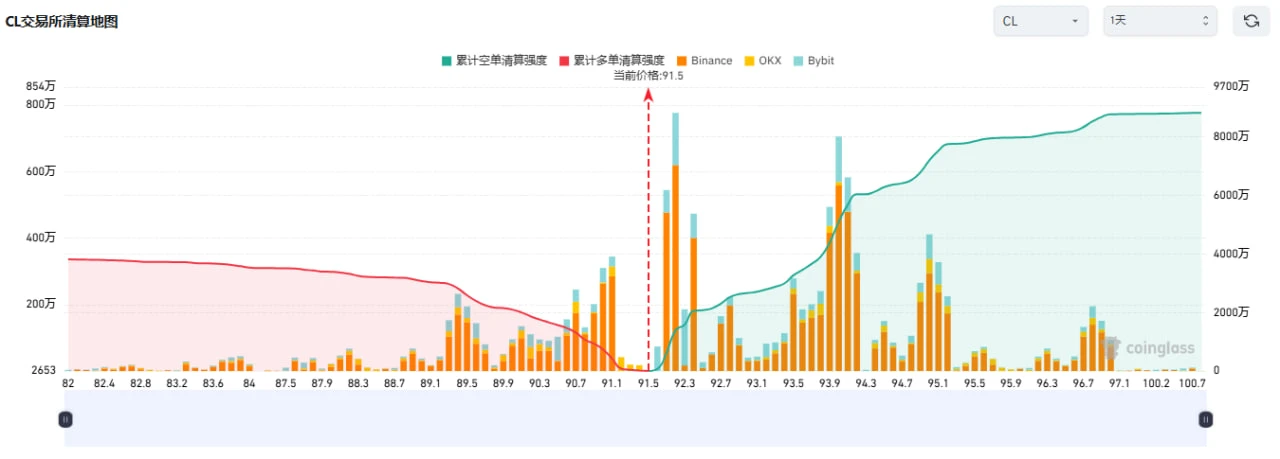Click the left axis label 400万
This screenshot has width=1280, height=459.
point(40,237)
